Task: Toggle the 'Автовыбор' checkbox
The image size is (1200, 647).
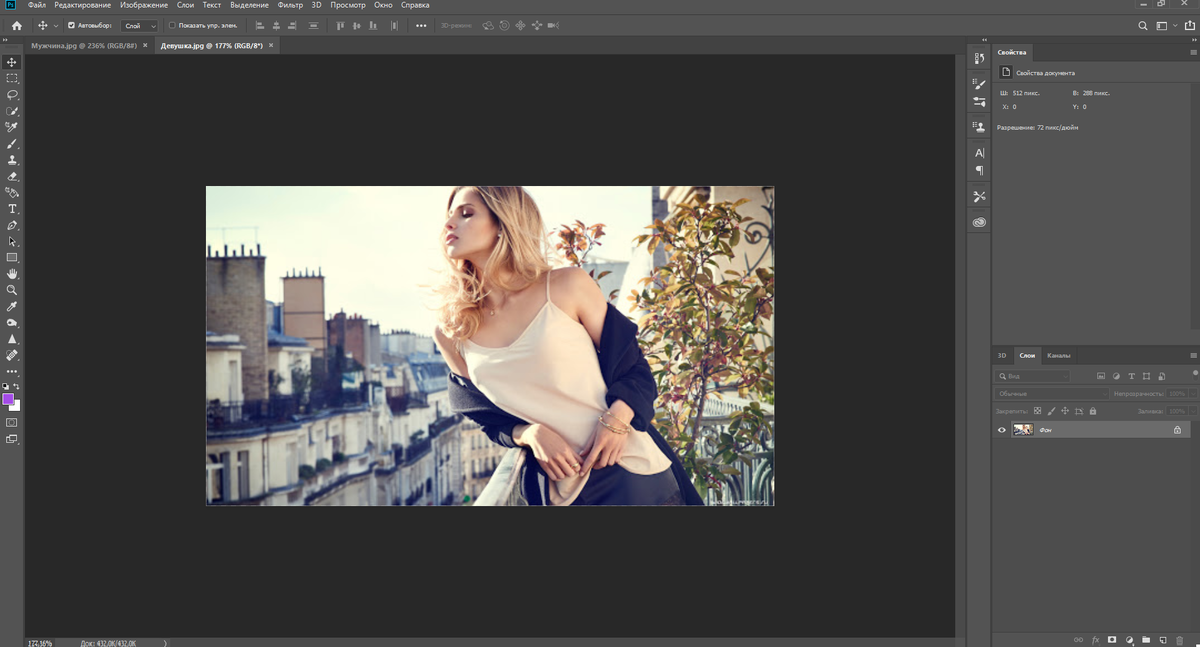Action: (71, 25)
